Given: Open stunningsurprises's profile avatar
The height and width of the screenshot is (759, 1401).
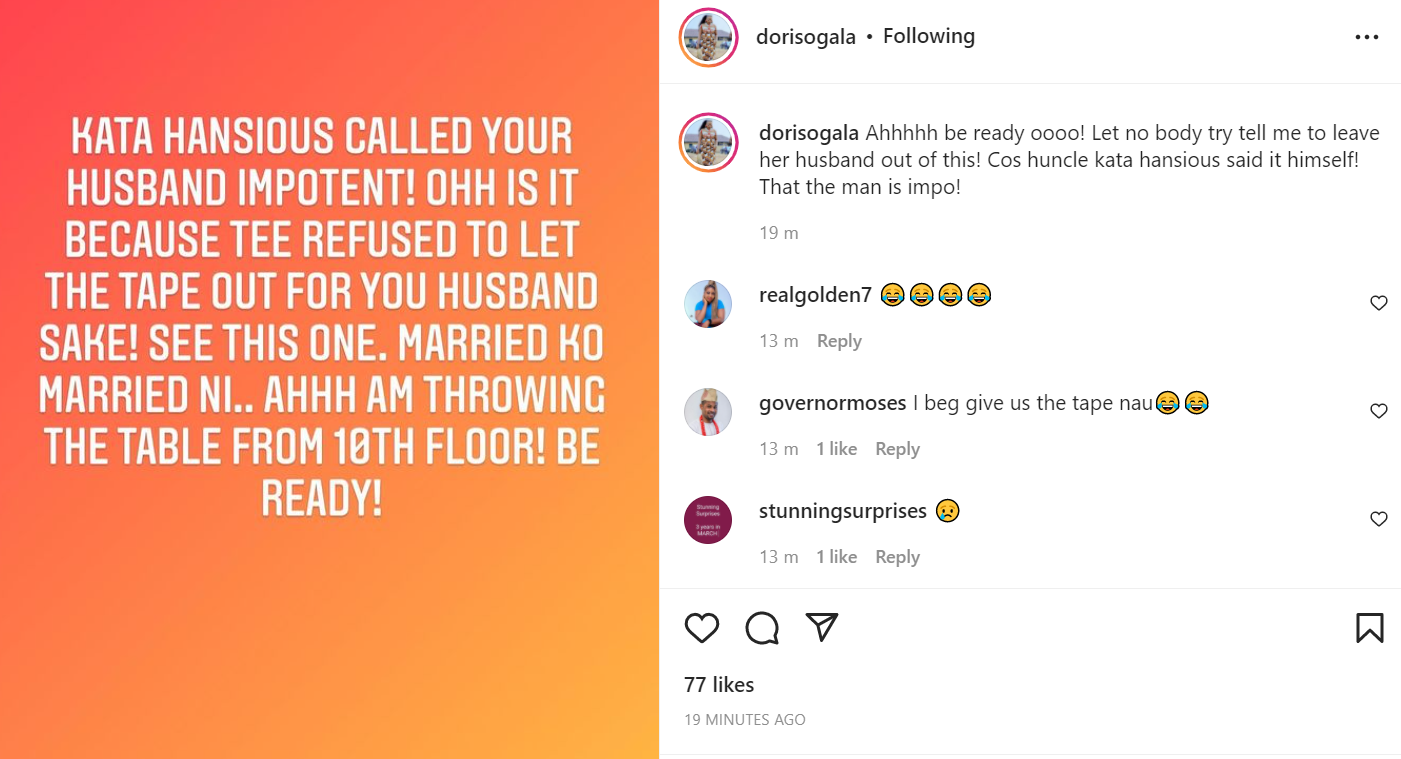Looking at the screenshot, I should point(708,519).
